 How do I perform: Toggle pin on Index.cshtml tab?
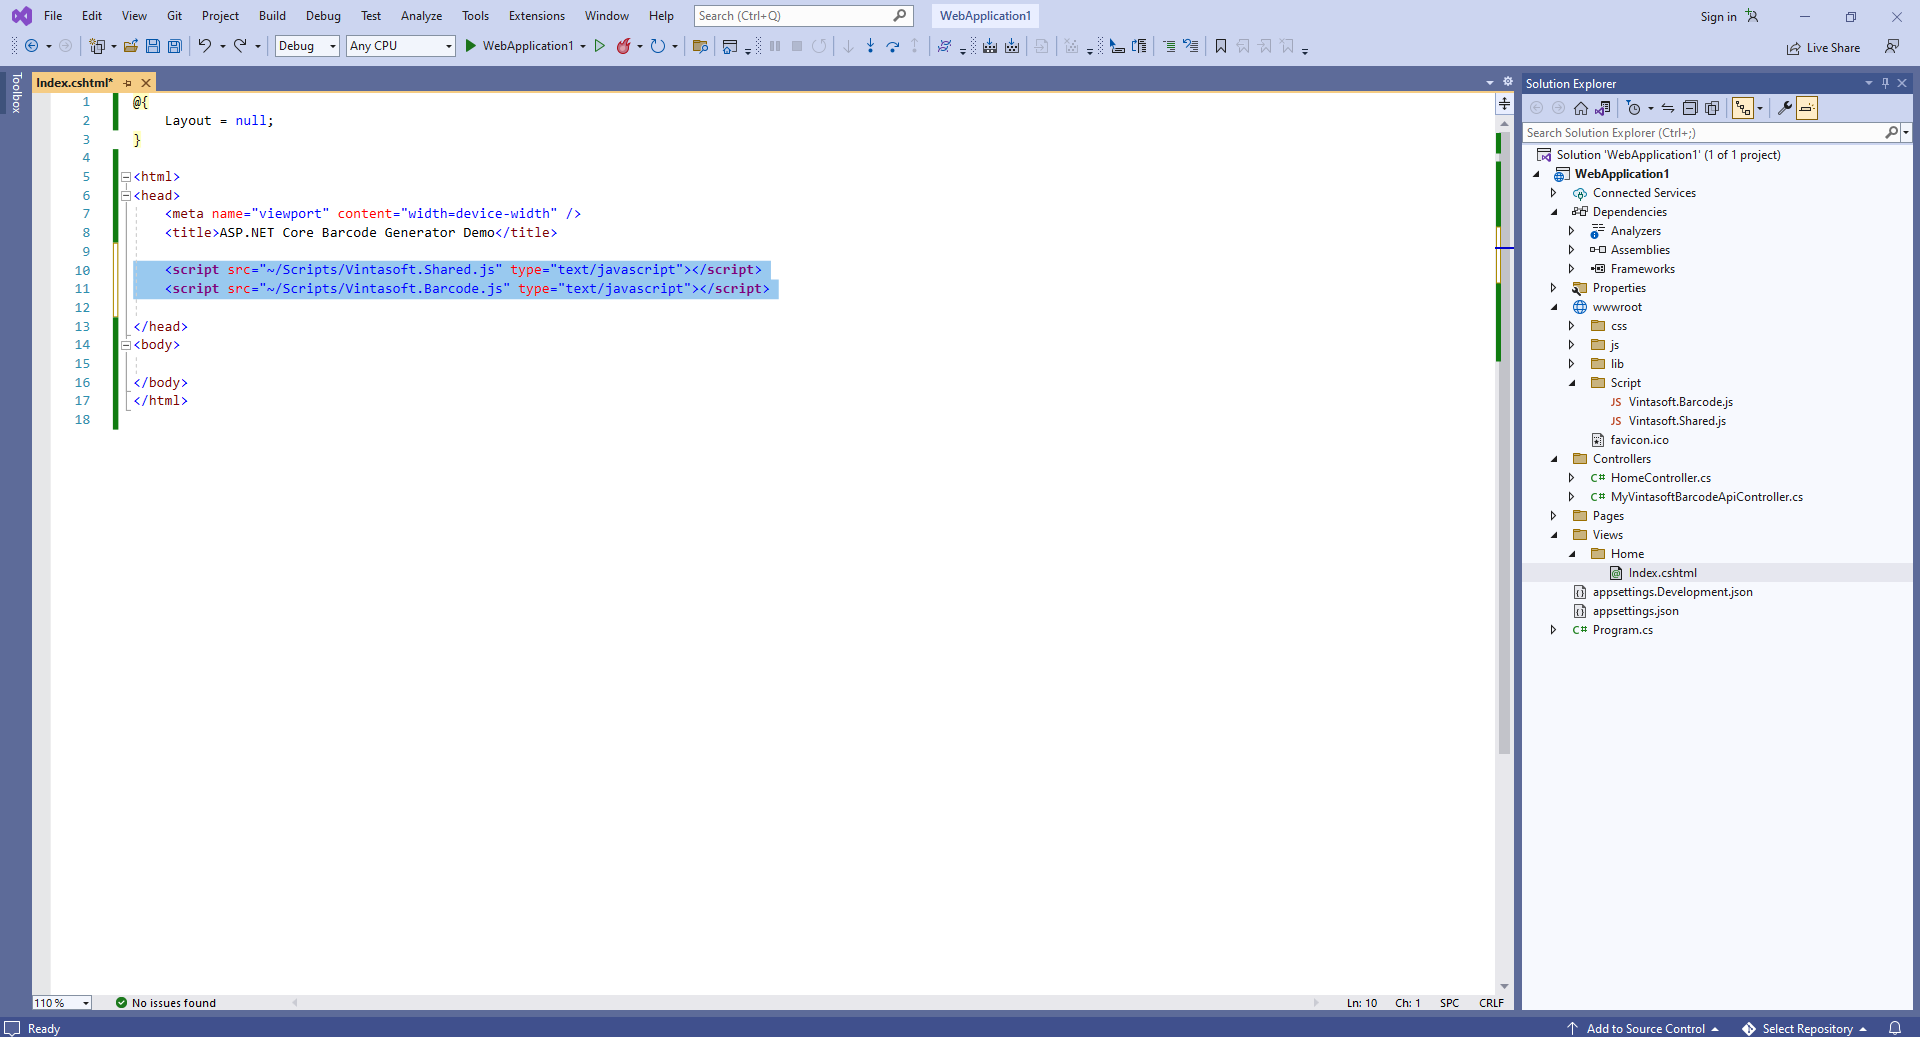pyautogui.click(x=128, y=83)
